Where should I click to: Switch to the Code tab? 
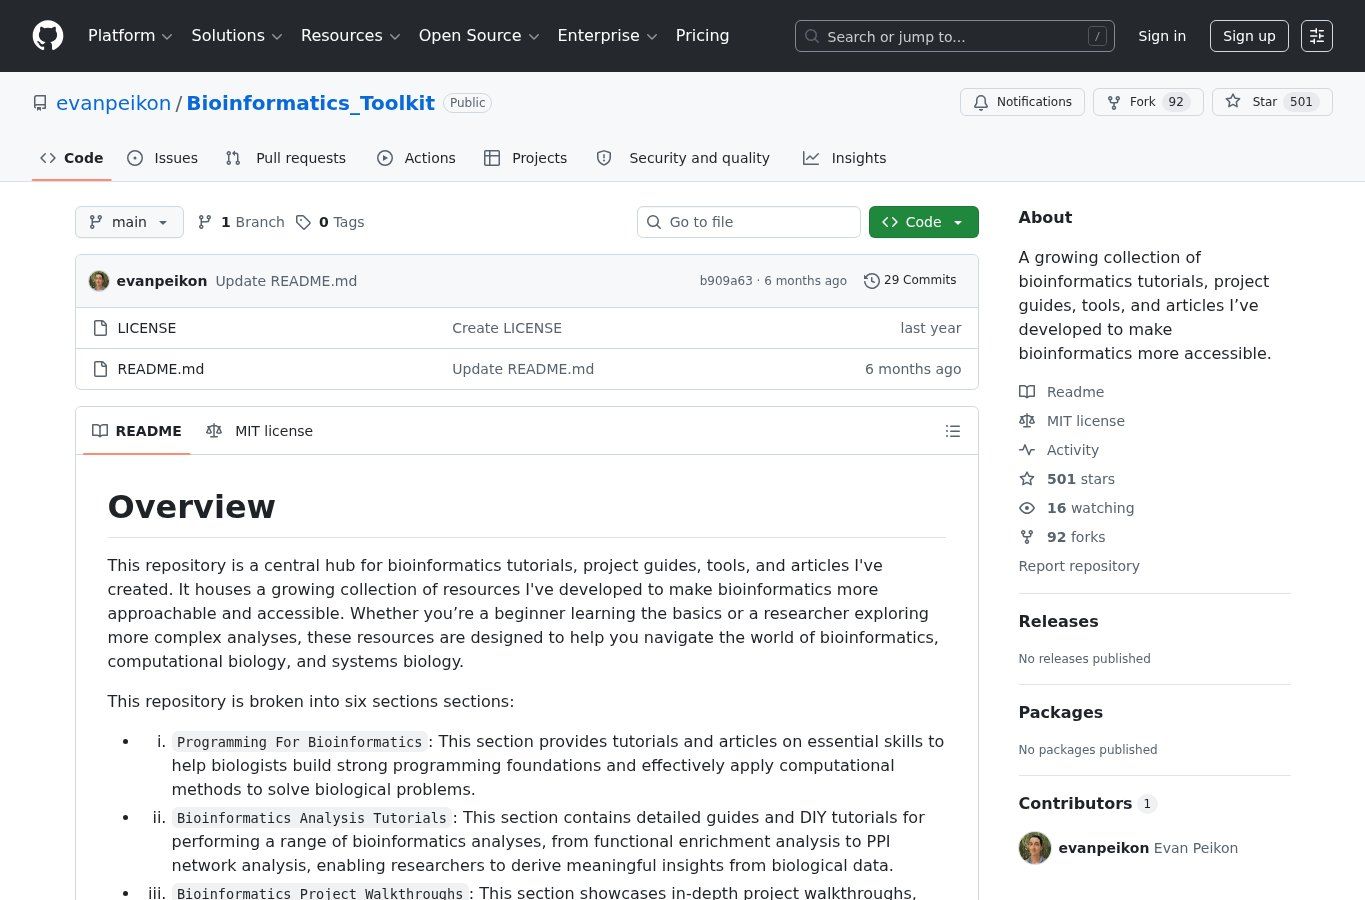(x=71, y=158)
